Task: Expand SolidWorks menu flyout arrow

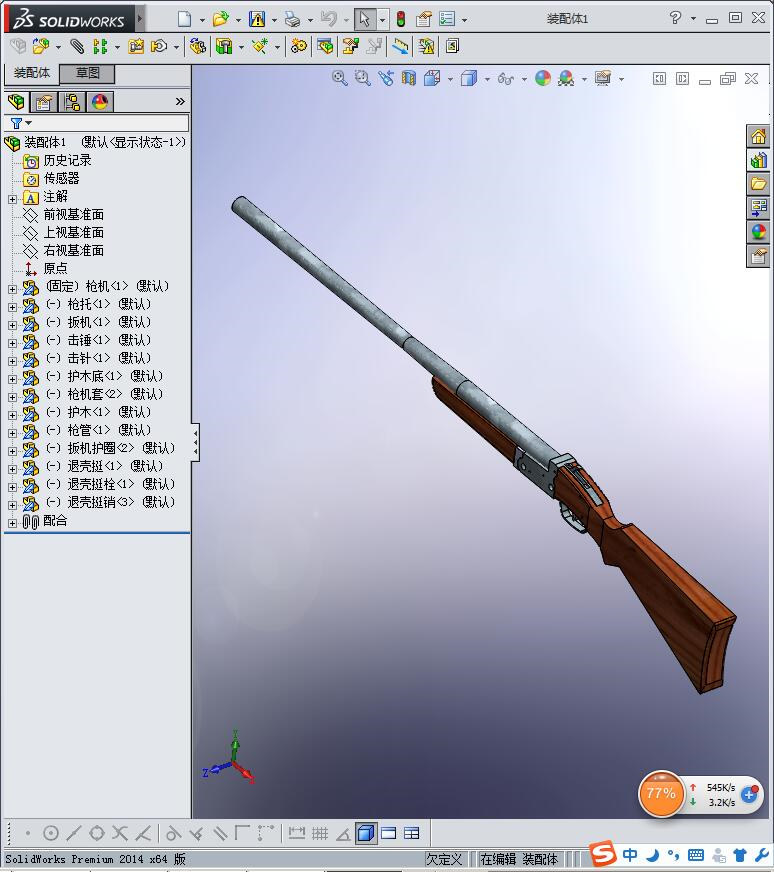Action: coord(140,19)
